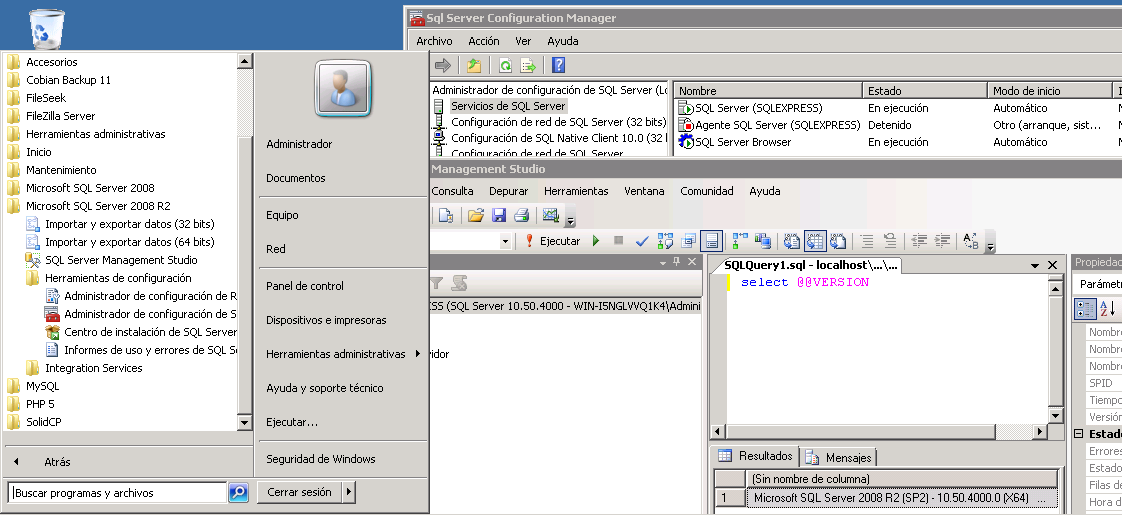
Task: Click the search magnifier button in Start menu
Action: point(238,492)
